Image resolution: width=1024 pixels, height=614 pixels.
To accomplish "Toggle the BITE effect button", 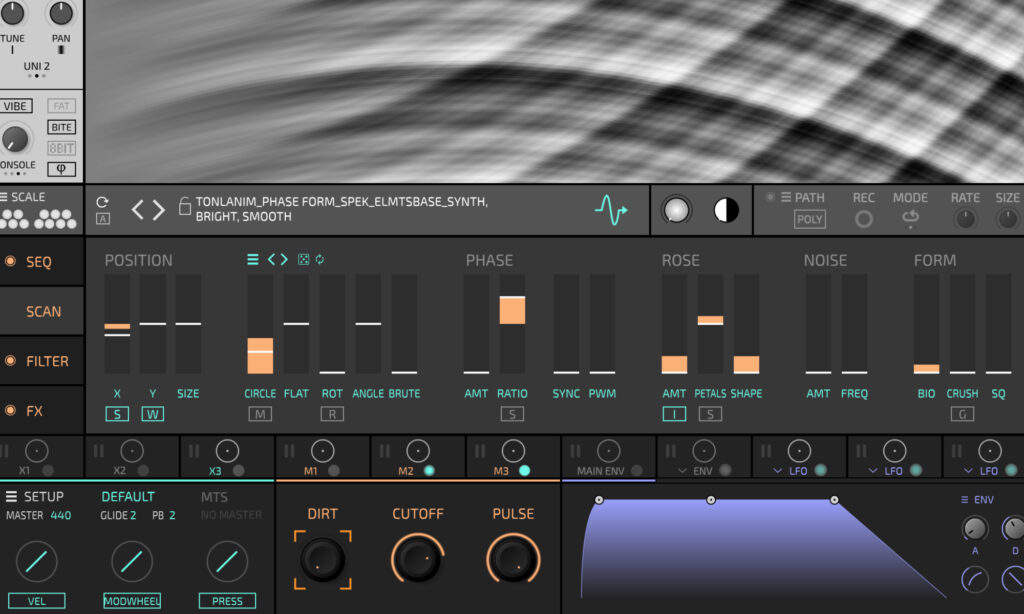I will point(61,127).
